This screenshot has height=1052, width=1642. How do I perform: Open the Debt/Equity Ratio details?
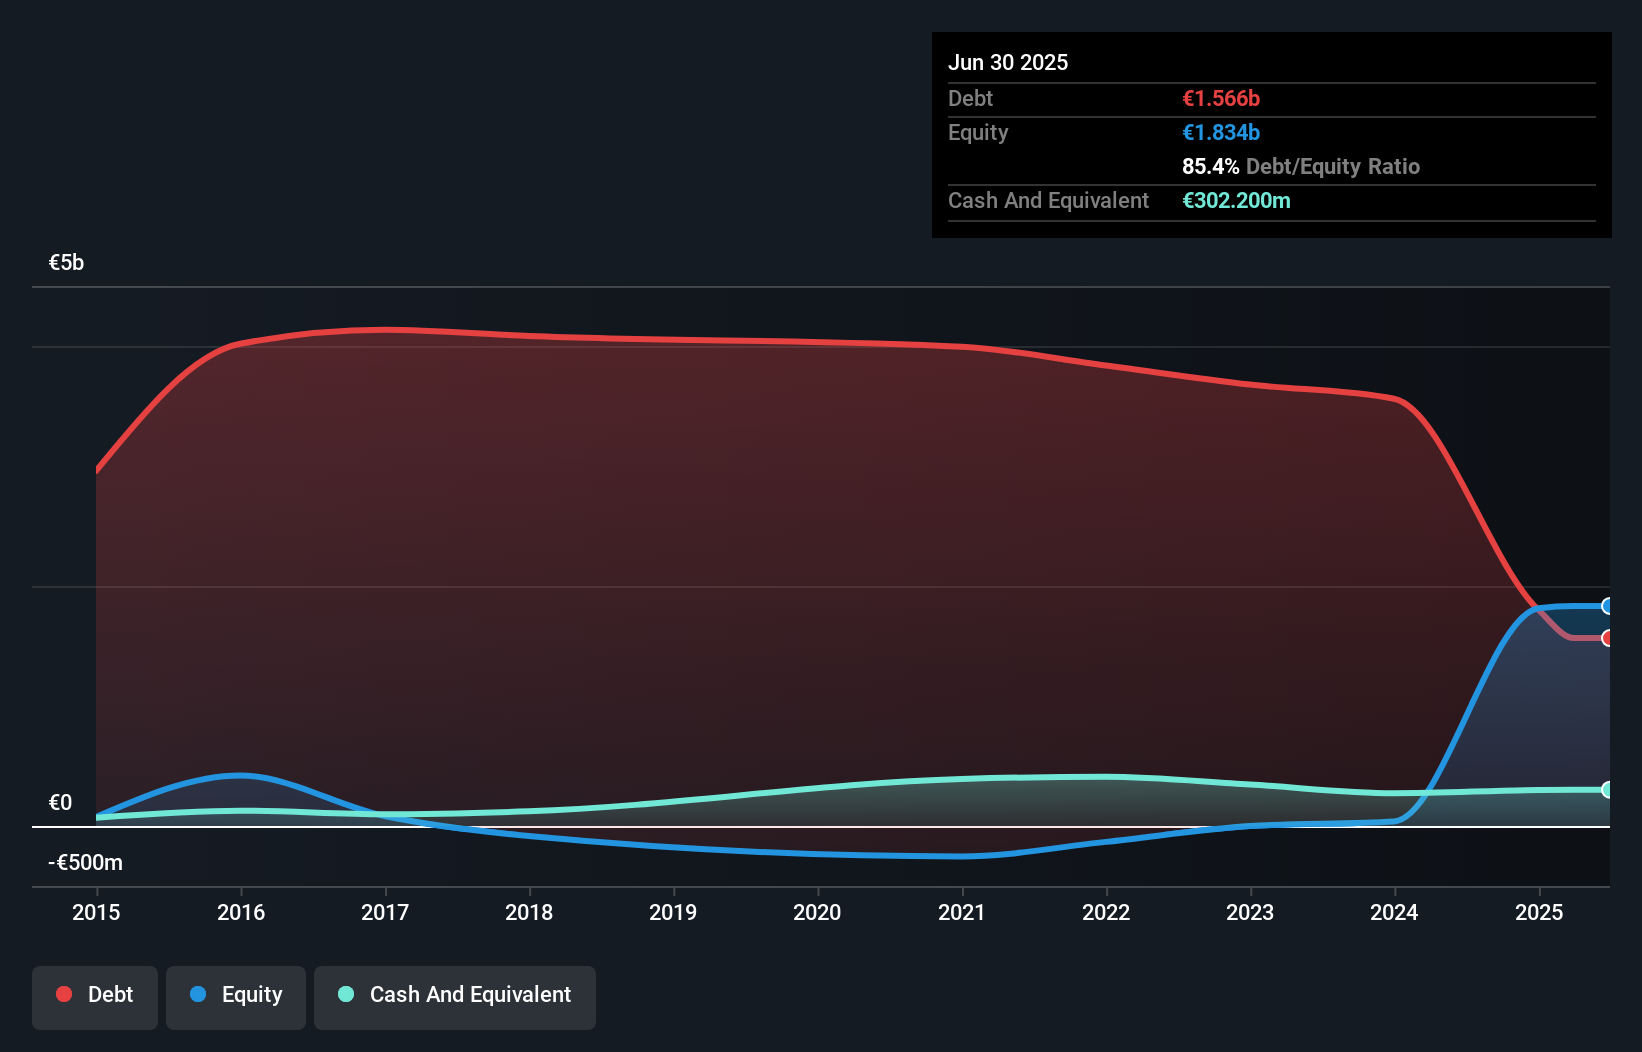pyautogui.click(x=1301, y=166)
